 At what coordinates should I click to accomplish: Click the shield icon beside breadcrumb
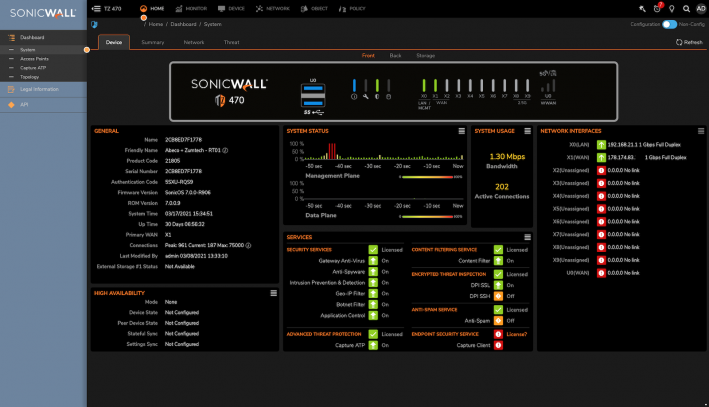coord(94,24)
